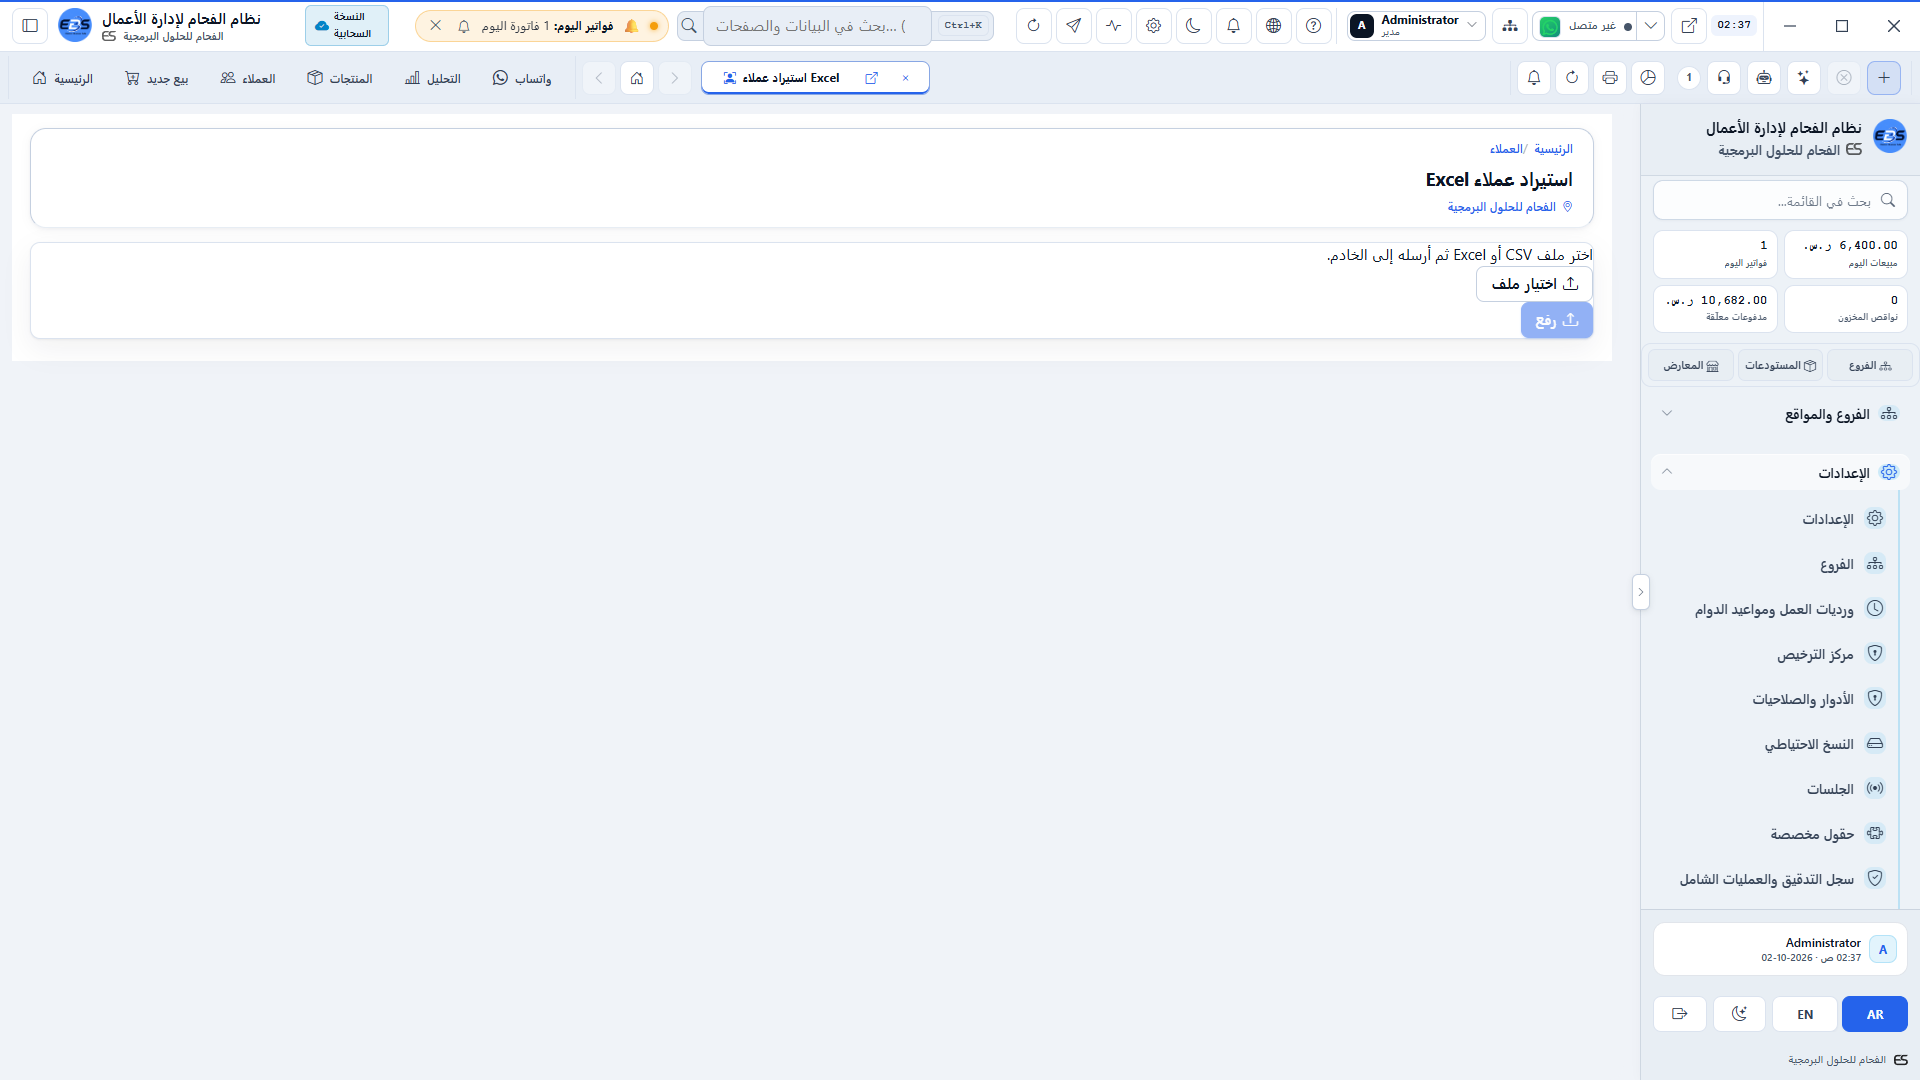This screenshot has height=1080, width=1920.
Task: Click the اختيار ملف button
Action: coord(1534,284)
